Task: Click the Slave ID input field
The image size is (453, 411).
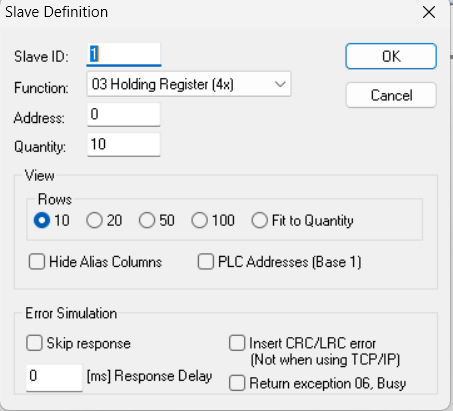Action: click(124, 54)
